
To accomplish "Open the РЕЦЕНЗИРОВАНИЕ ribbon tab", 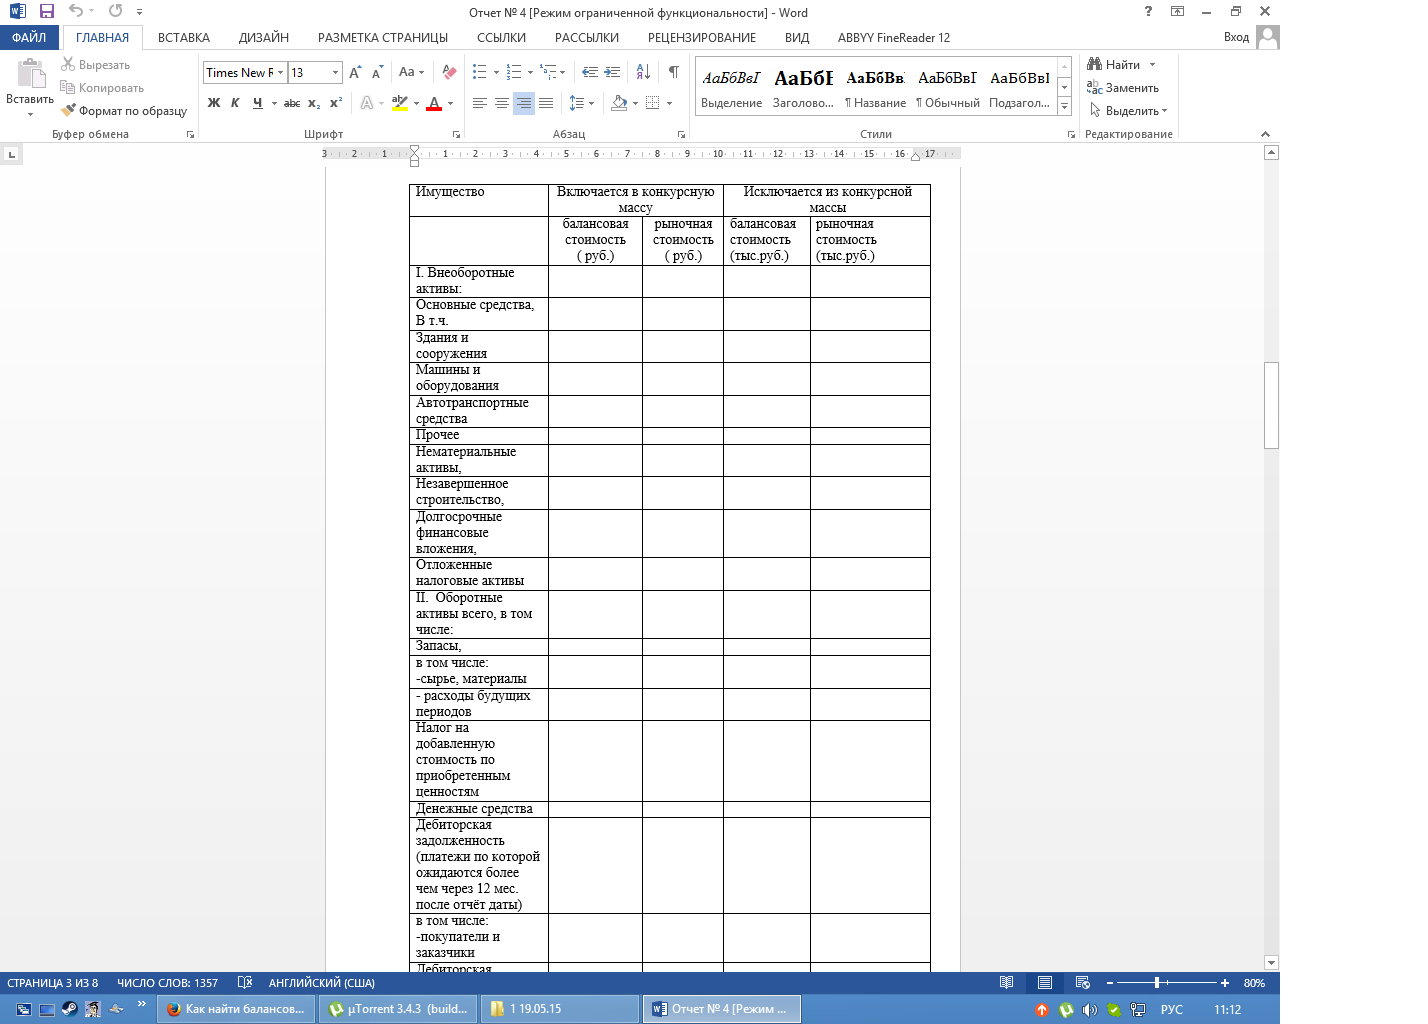I will [x=701, y=38].
